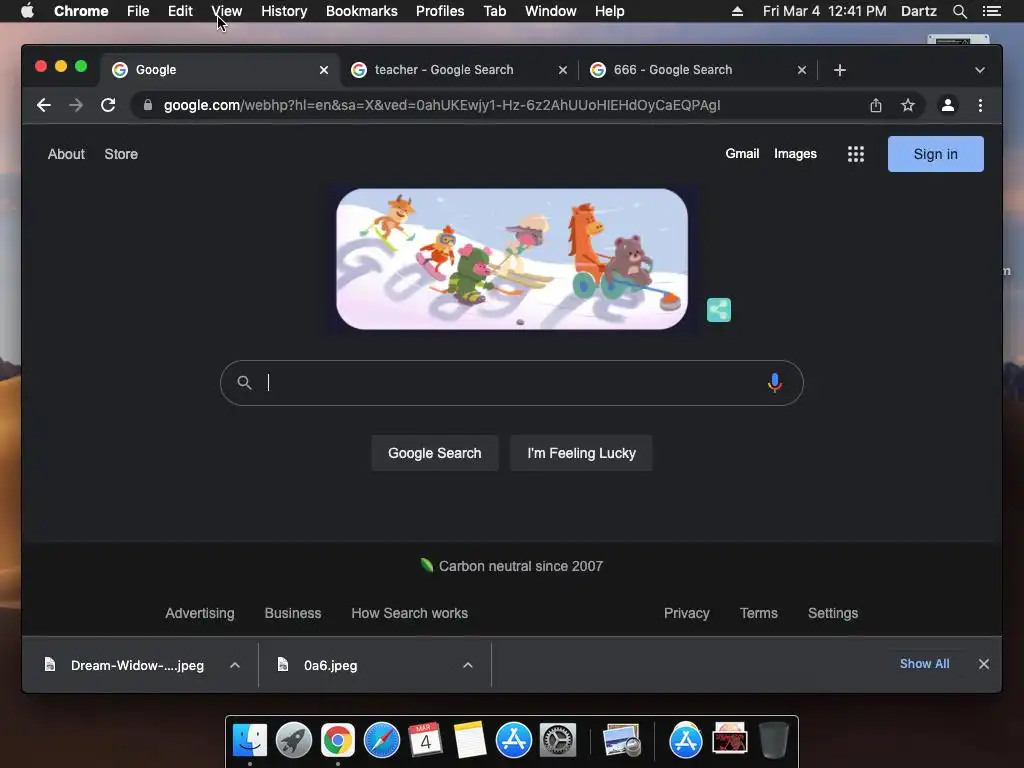Go back using the browser back arrow
The height and width of the screenshot is (768, 1024).
point(44,105)
